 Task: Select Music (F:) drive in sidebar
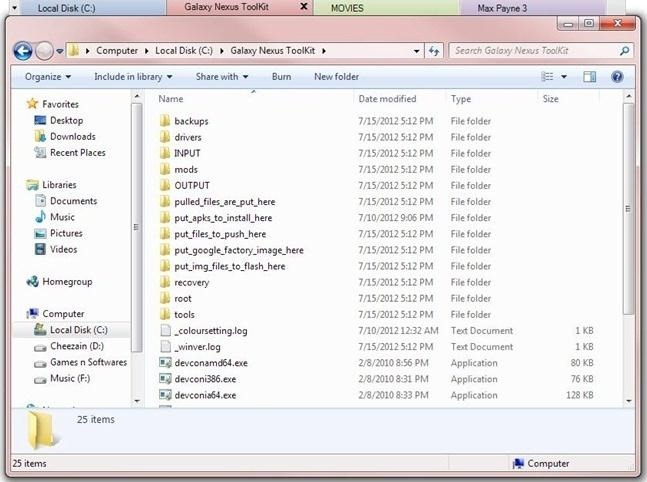70,378
